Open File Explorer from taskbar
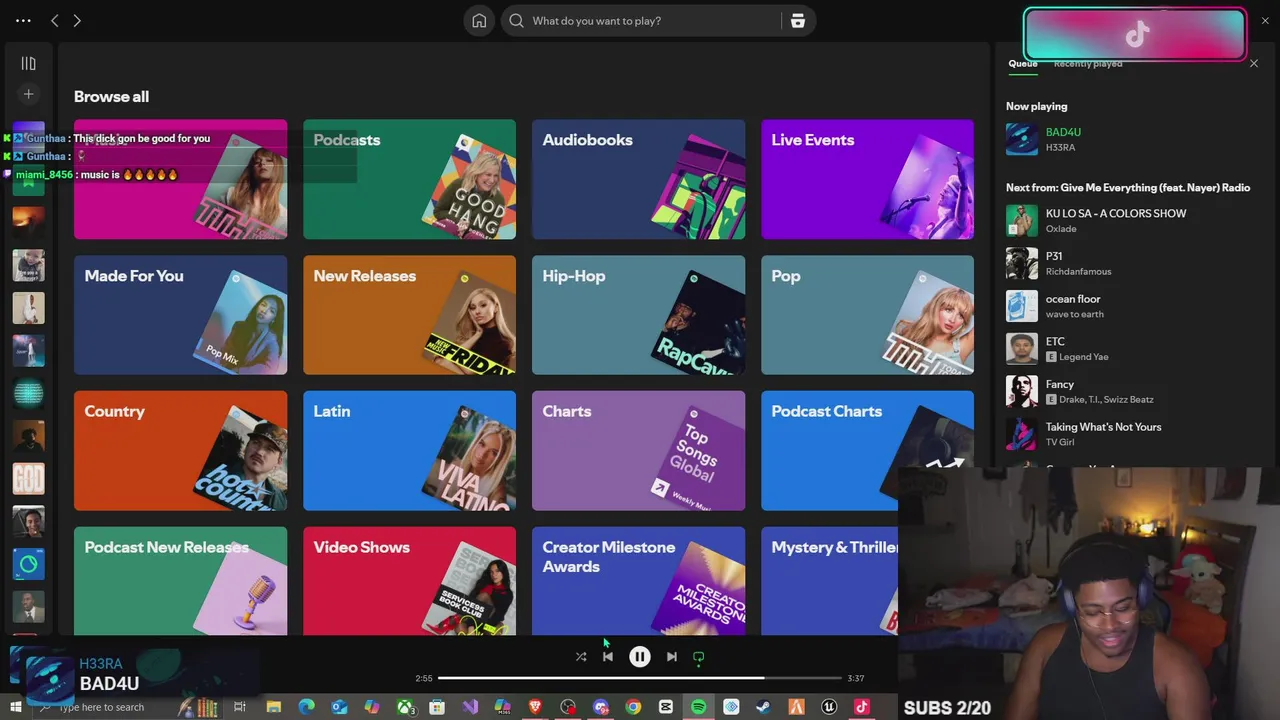 [274, 707]
